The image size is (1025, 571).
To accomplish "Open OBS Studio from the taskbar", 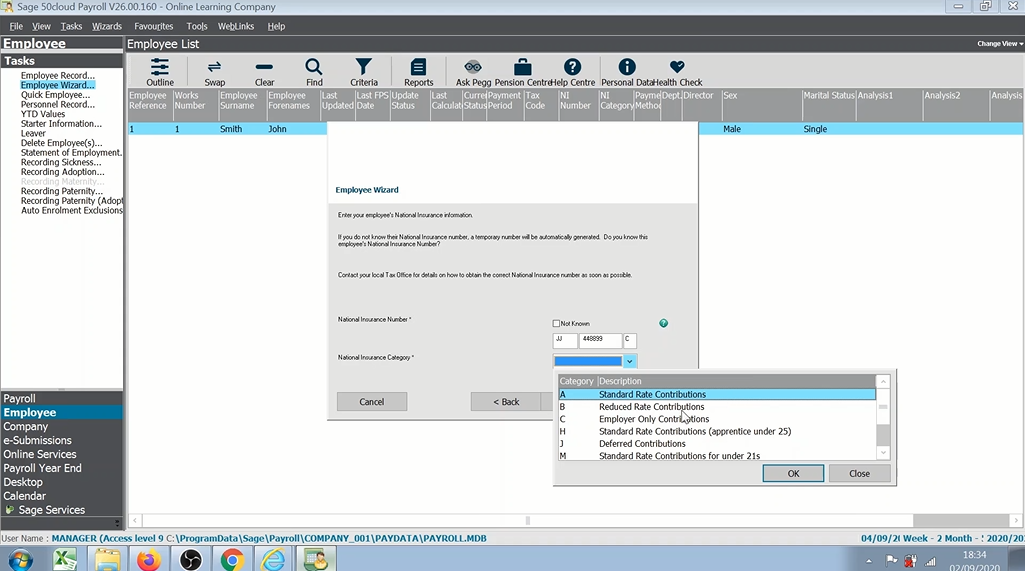I will point(191,560).
